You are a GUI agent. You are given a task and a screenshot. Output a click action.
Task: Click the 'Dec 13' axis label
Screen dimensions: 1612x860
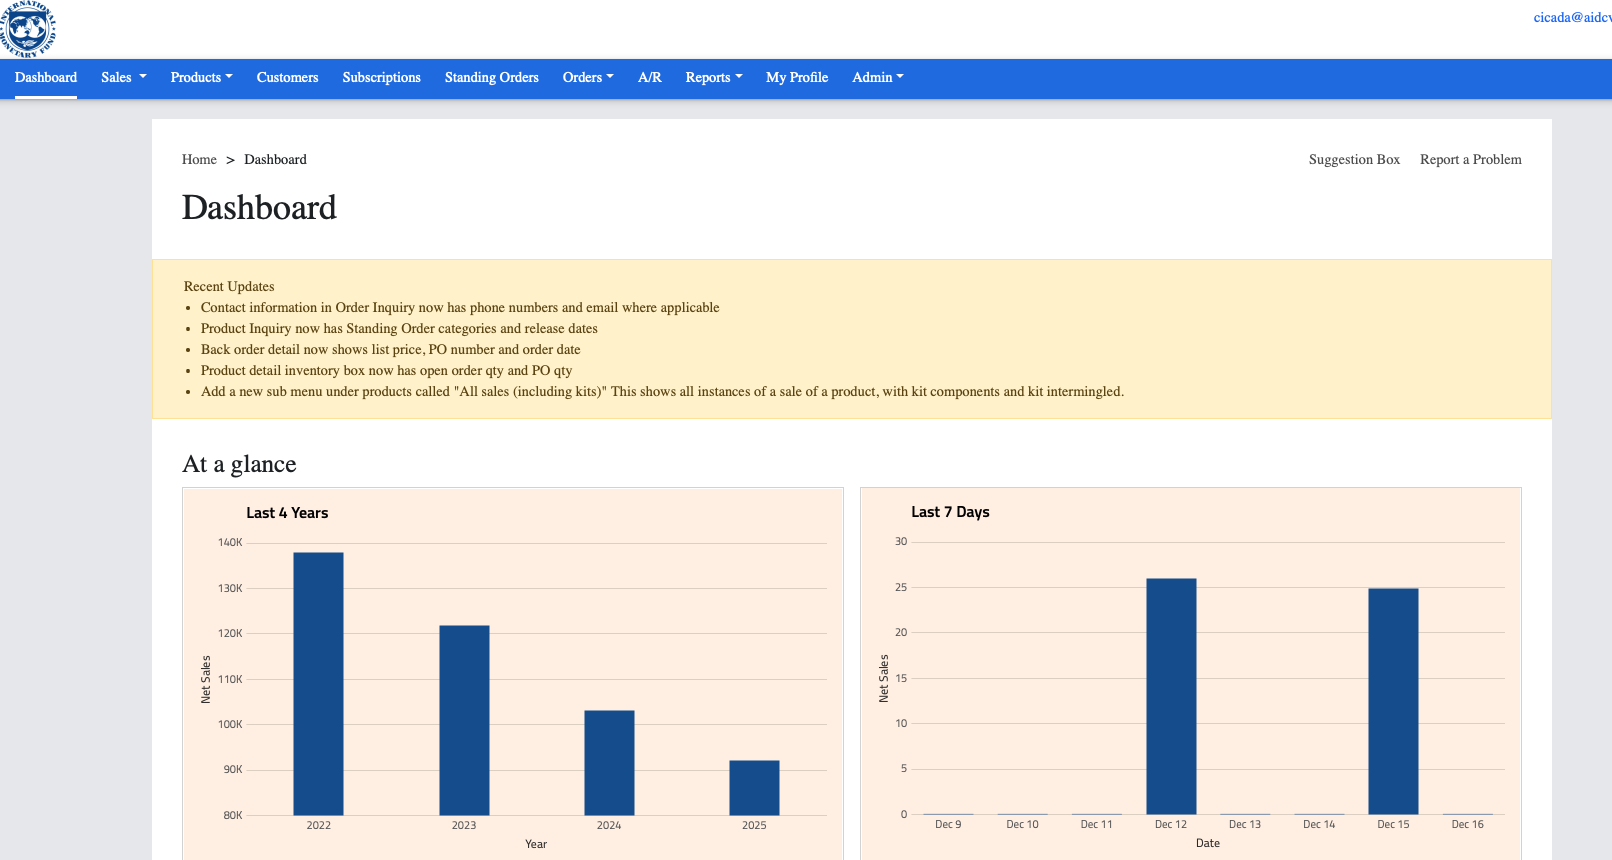tap(1245, 824)
